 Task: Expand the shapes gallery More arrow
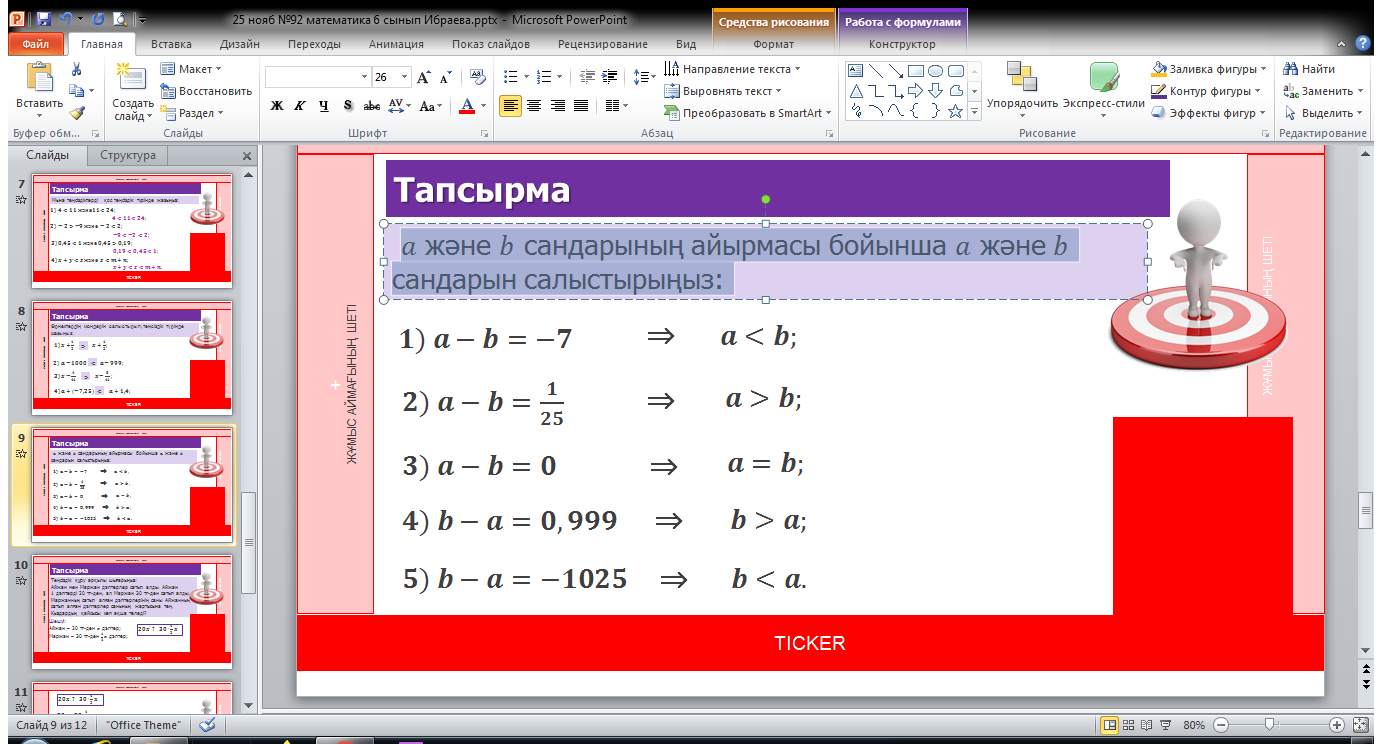point(974,113)
